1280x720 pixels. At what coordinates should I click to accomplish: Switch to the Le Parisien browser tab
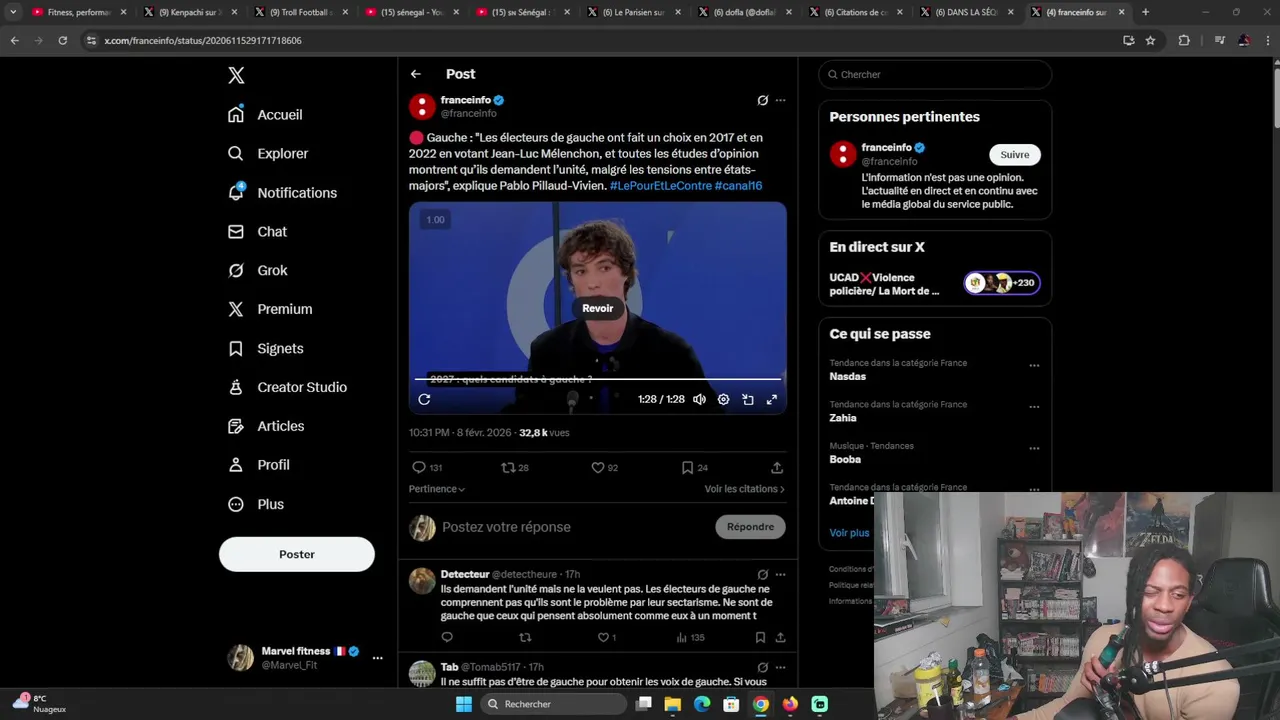633,12
